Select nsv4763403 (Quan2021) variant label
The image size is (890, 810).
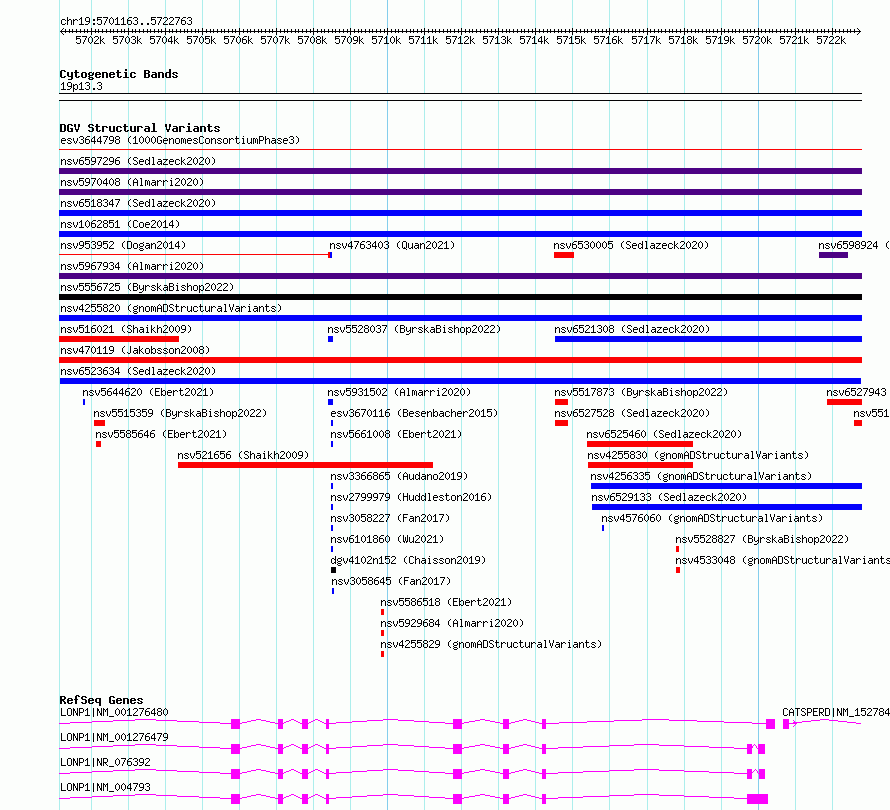392,245
